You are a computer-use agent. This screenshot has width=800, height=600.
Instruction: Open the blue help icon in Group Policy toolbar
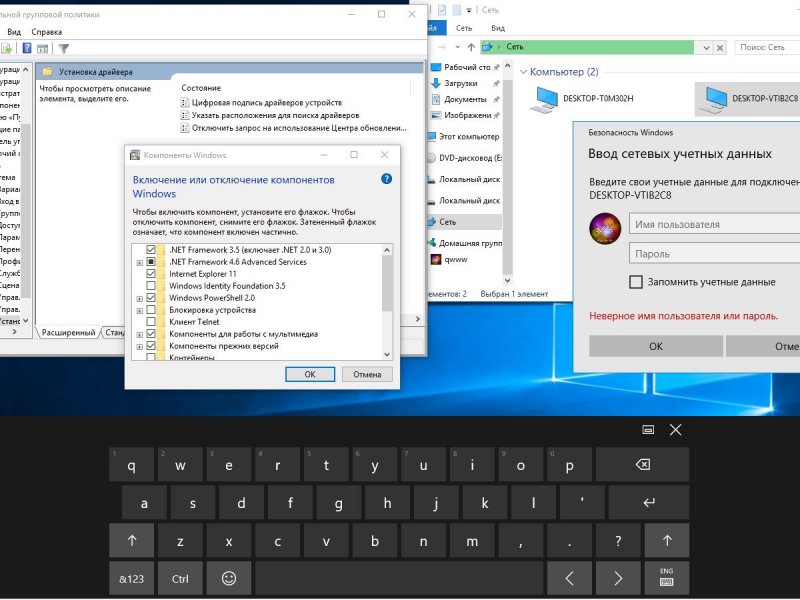27,48
